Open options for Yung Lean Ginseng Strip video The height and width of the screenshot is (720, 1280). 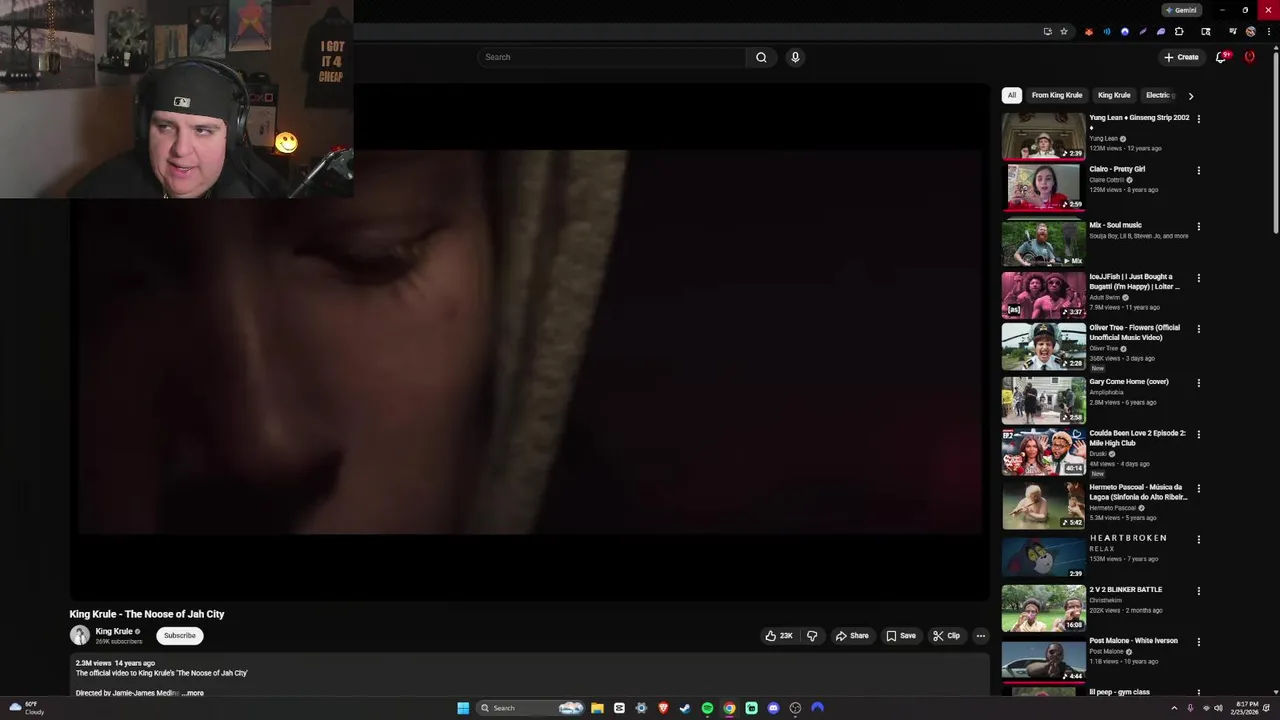[x=1198, y=119]
